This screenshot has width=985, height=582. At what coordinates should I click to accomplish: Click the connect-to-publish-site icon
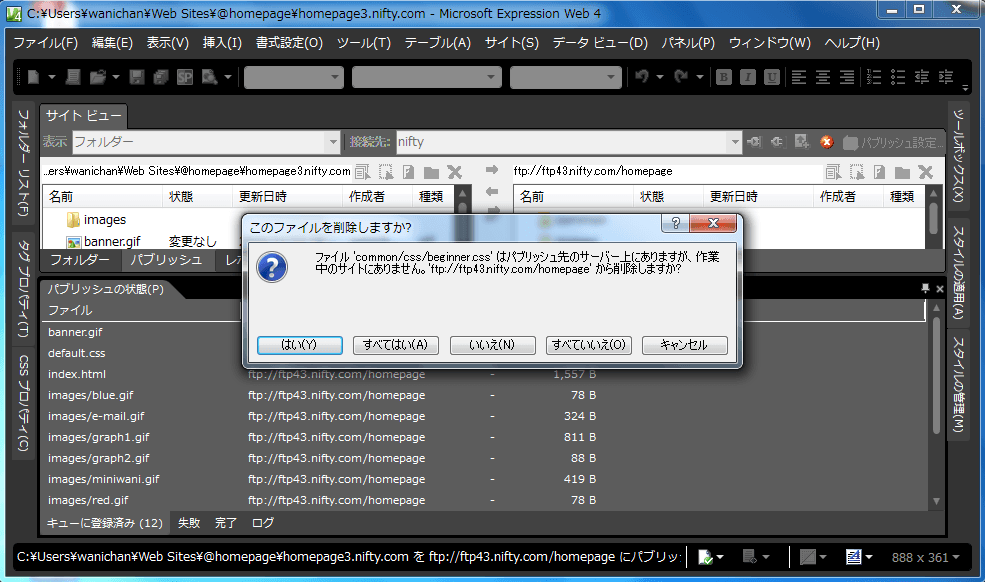[x=754, y=142]
